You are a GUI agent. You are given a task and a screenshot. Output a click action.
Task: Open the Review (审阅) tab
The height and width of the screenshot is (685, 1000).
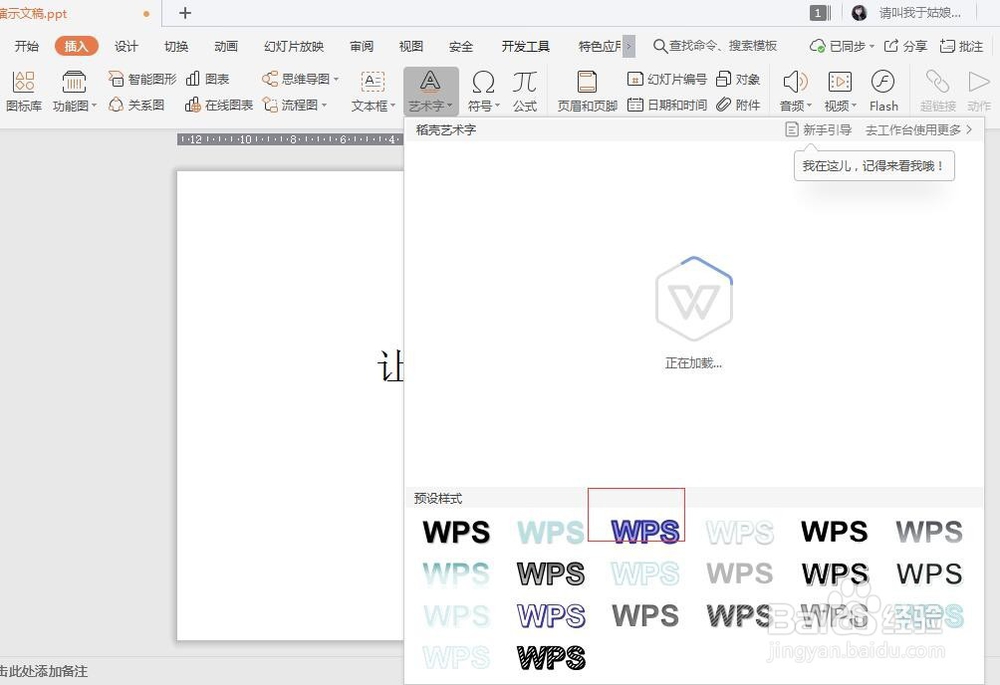pyautogui.click(x=362, y=46)
